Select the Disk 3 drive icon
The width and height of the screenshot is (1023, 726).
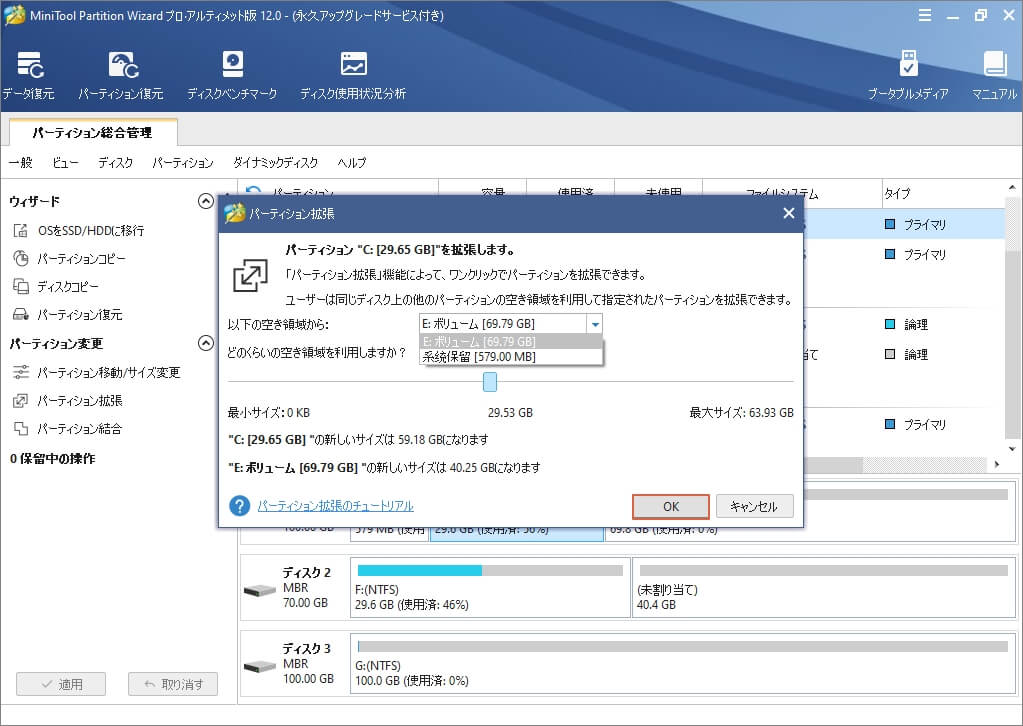coord(260,667)
